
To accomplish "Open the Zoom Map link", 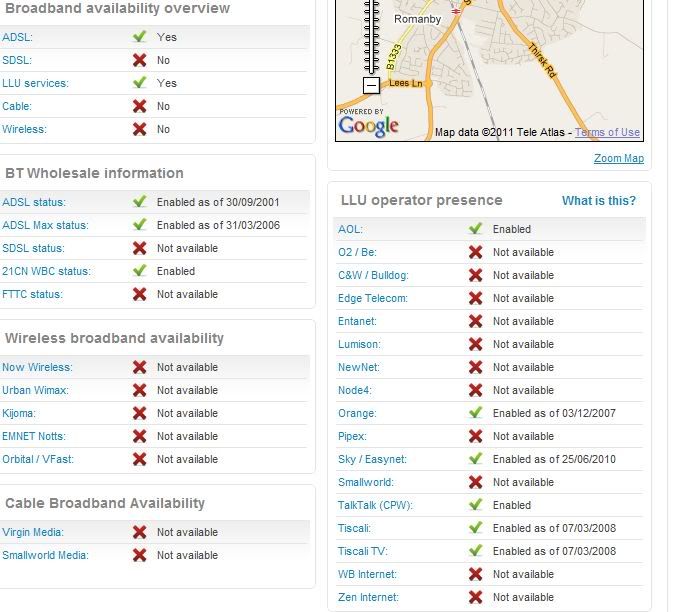I will coord(618,158).
